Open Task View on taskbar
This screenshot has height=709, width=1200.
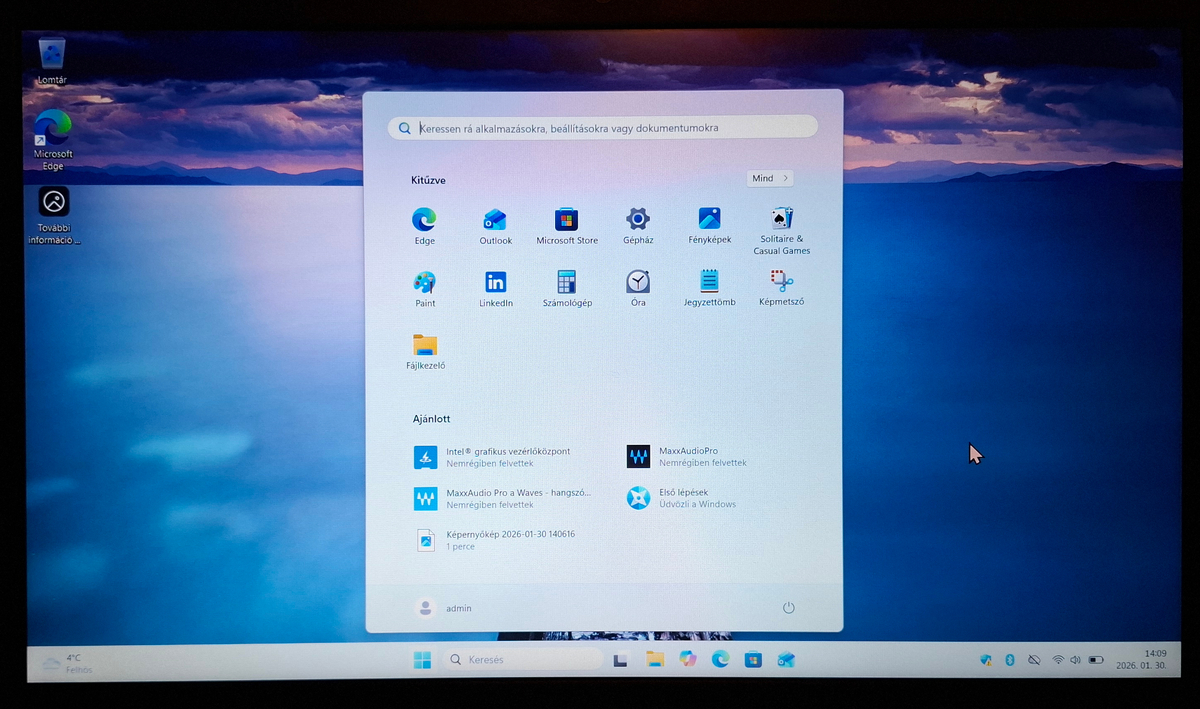tap(620, 660)
